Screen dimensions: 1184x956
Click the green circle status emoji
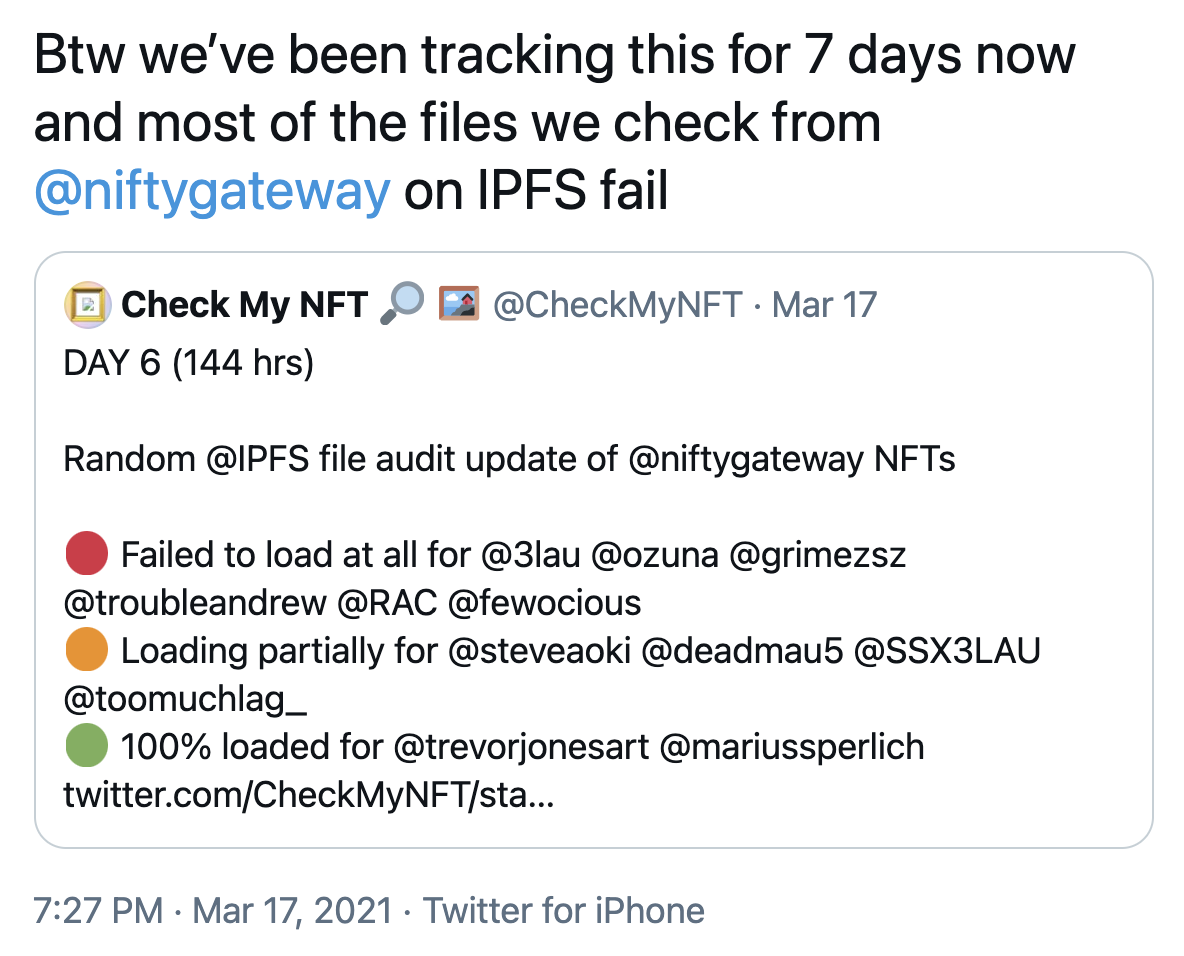pyautogui.click(x=86, y=747)
